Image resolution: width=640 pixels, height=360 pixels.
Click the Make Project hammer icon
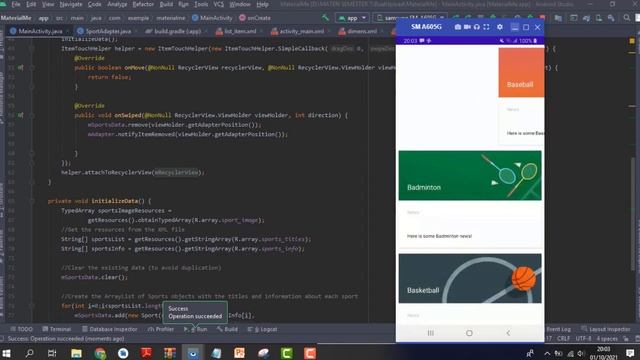(325, 18)
